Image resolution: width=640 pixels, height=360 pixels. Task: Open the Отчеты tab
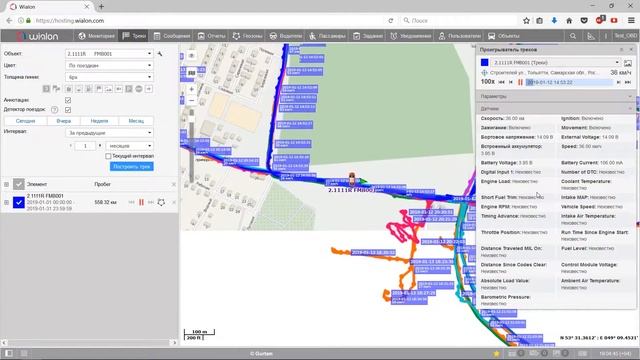click(211, 36)
